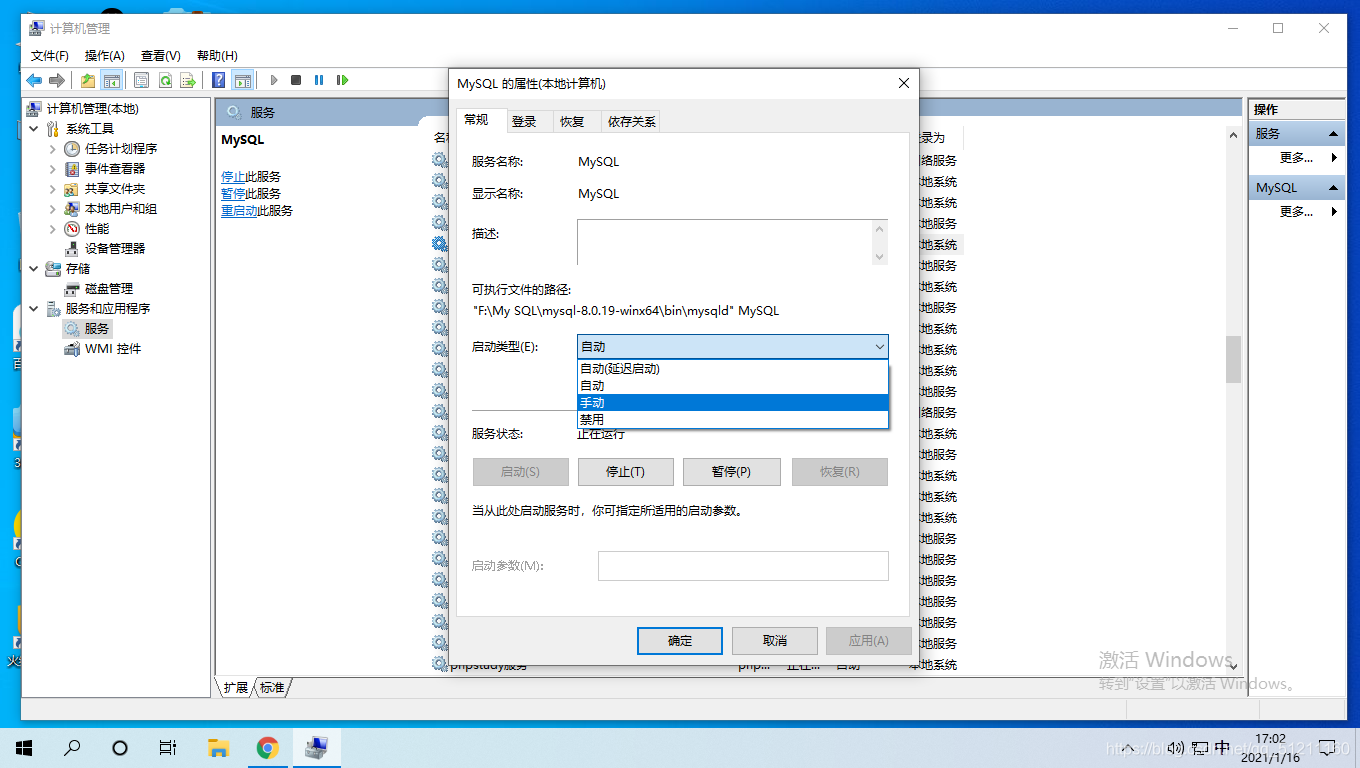Image resolution: width=1360 pixels, height=768 pixels.
Task: Go back with the toolbar back arrow
Action: (34, 80)
